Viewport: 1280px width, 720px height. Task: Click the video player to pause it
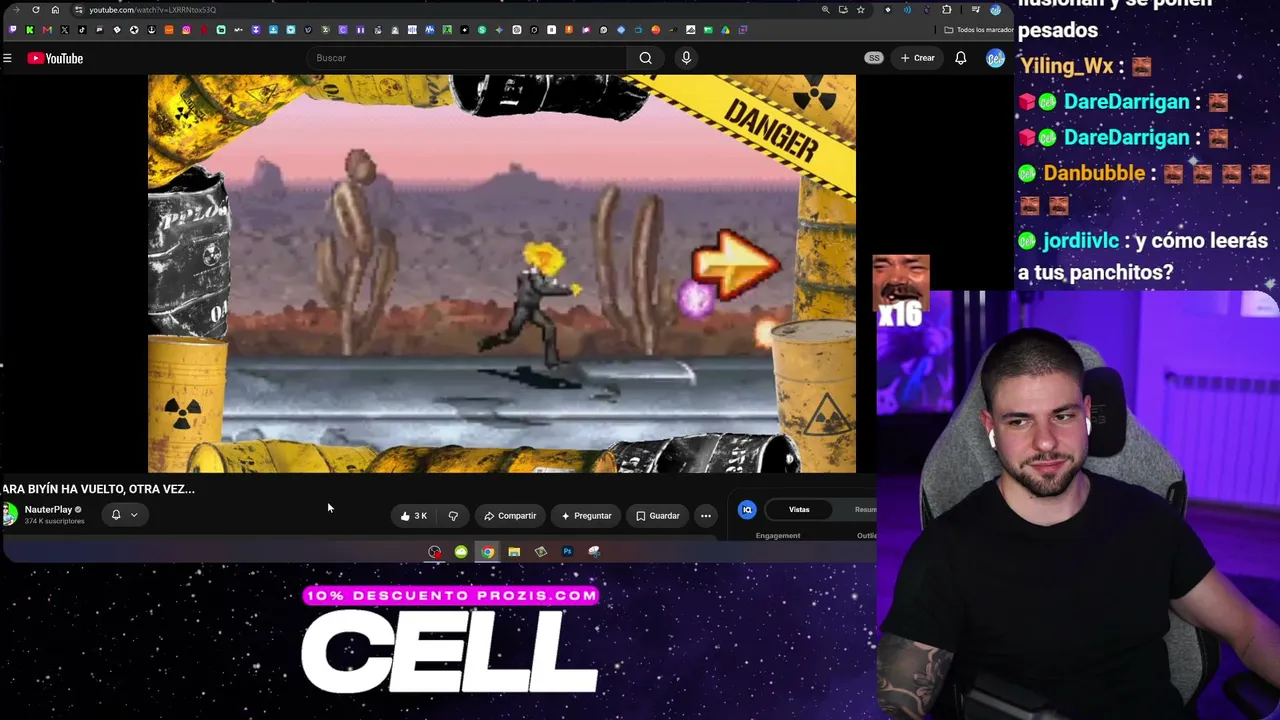pyautogui.click(x=502, y=273)
